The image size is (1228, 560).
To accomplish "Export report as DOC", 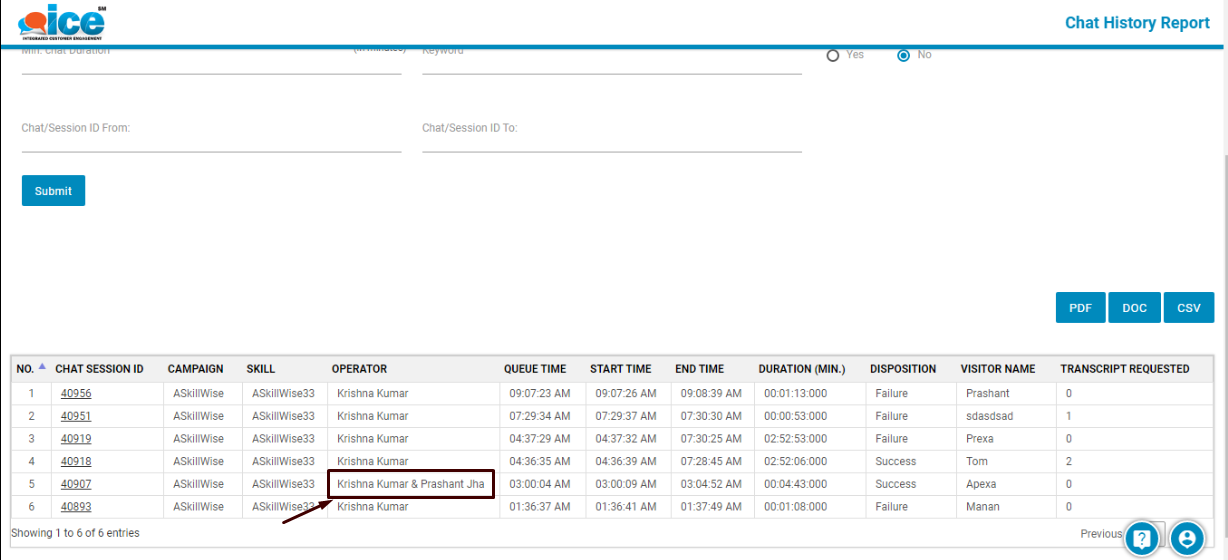I will coord(1134,308).
